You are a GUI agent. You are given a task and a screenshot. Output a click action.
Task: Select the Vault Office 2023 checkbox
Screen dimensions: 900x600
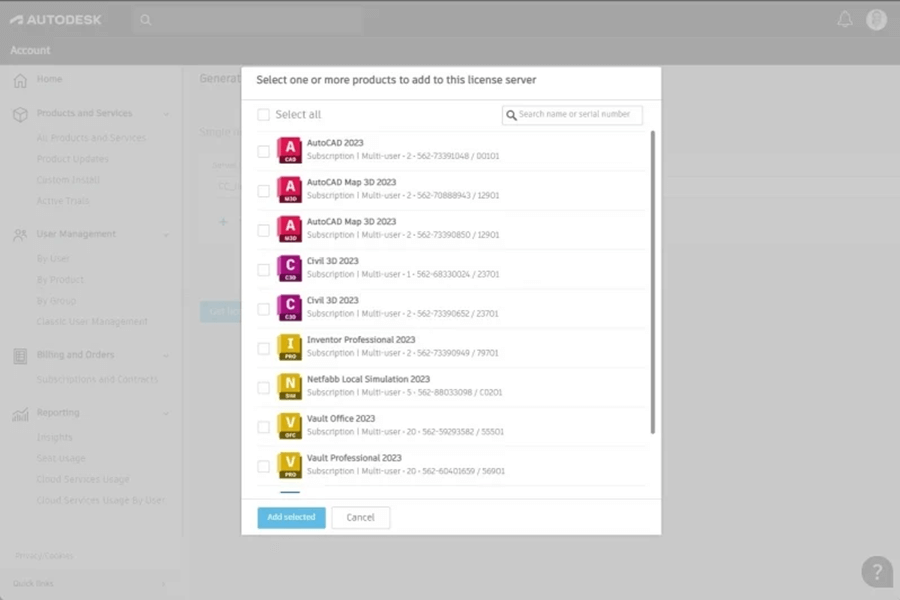click(264, 427)
